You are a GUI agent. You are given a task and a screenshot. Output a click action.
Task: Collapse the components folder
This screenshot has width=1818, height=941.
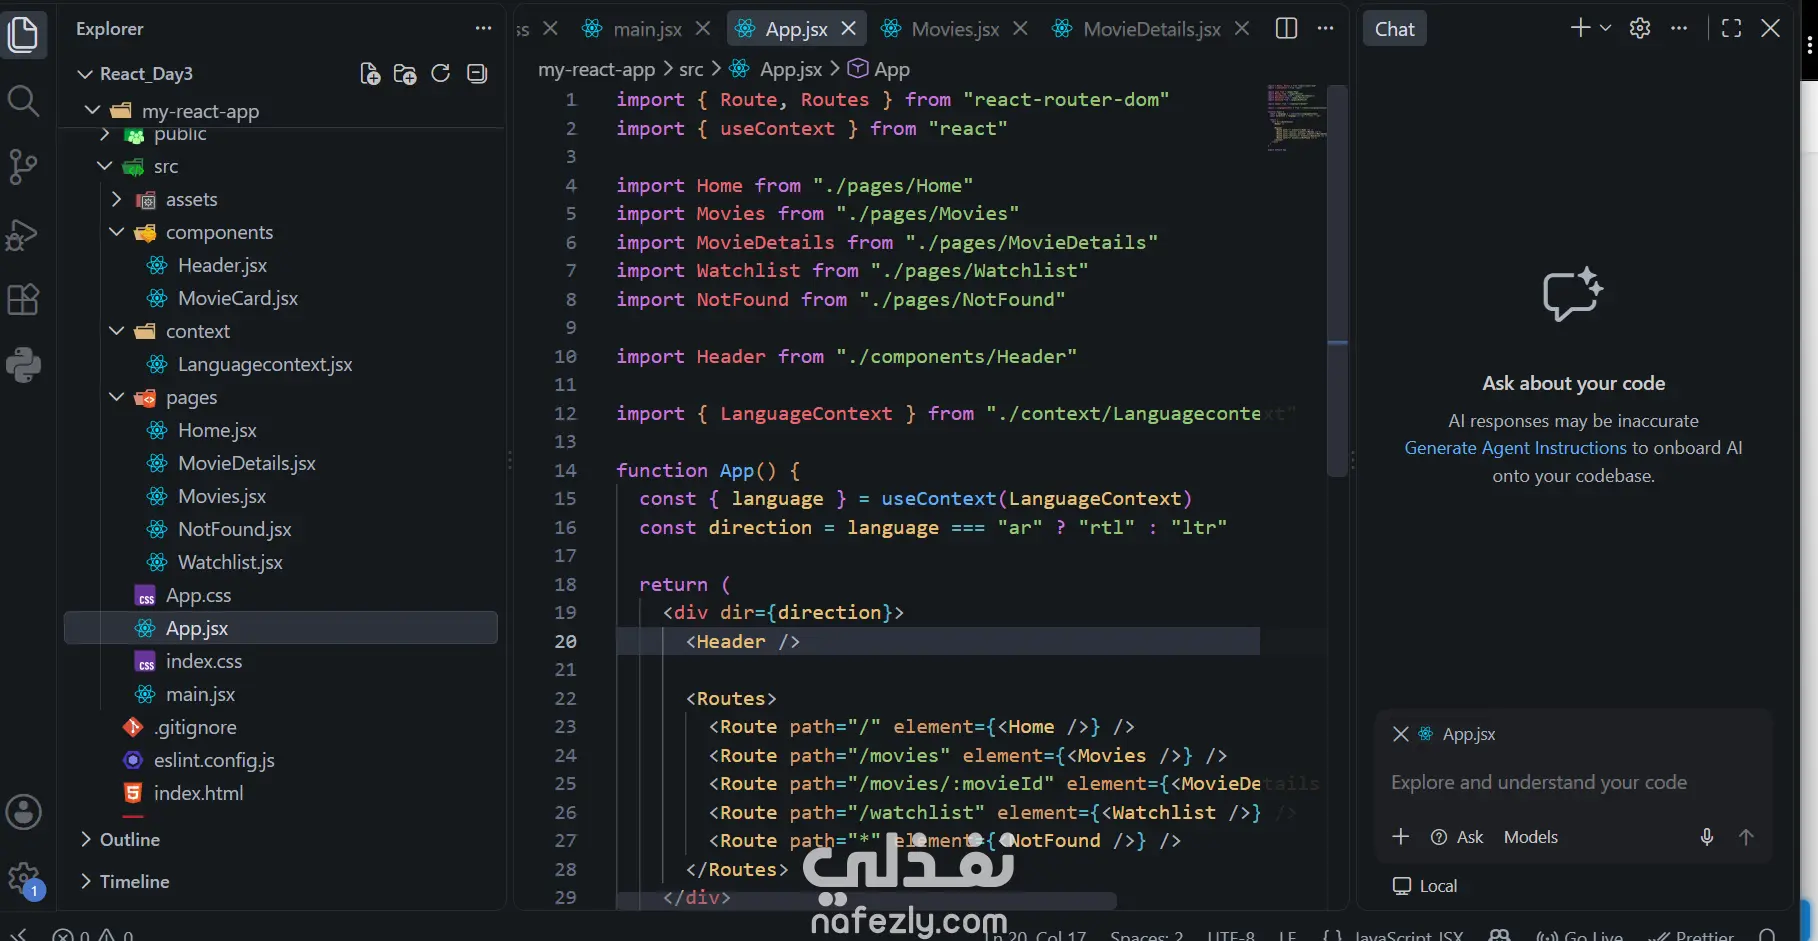coord(117,232)
